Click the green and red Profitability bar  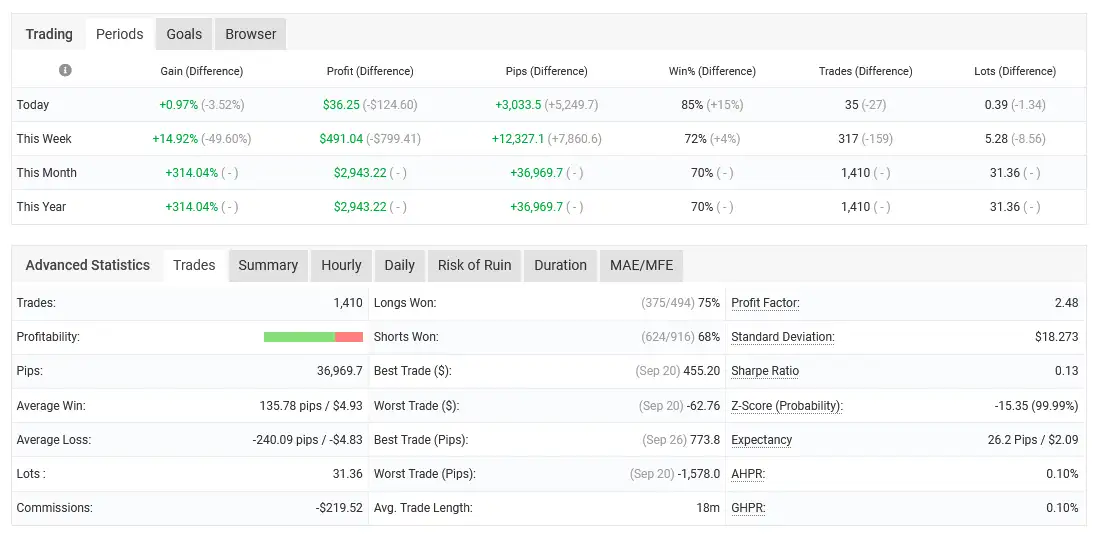click(x=313, y=337)
